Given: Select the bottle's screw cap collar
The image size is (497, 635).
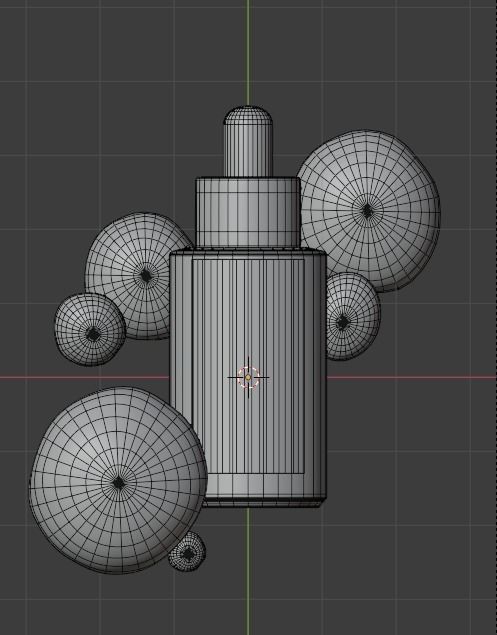Looking at the screenshot, I should point(248,212).
